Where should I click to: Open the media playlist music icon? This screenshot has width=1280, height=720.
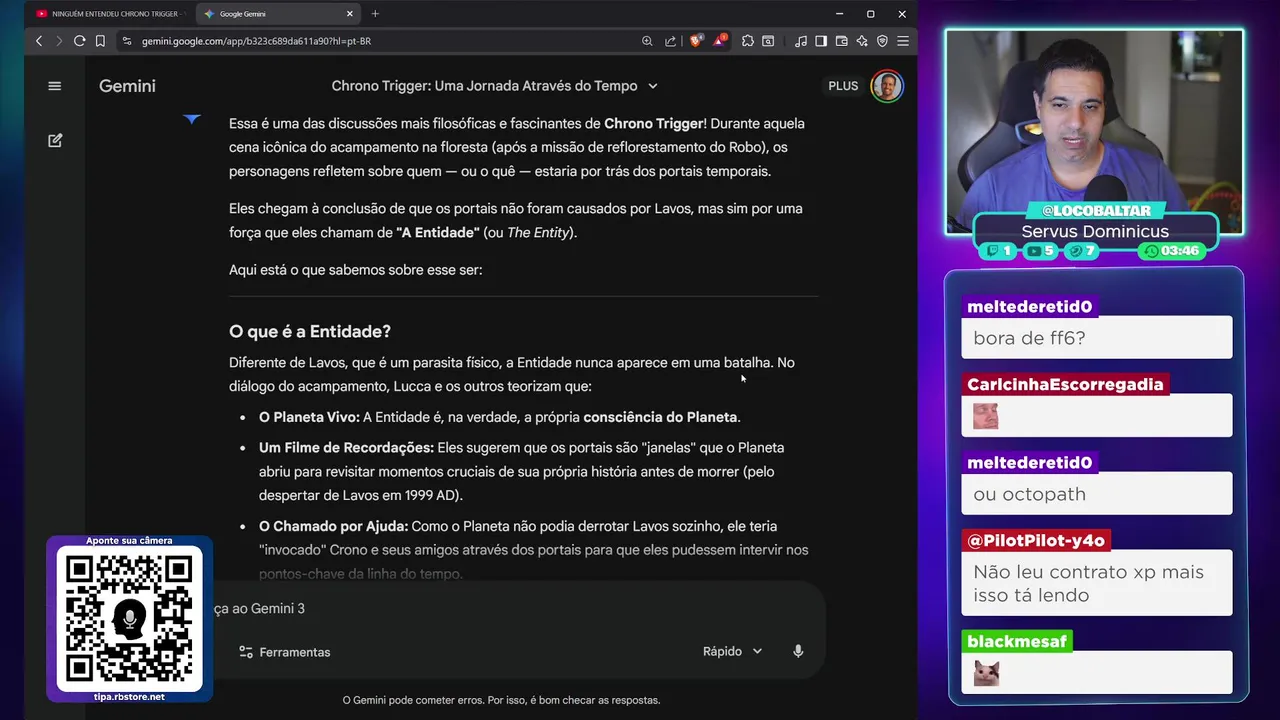(801, 41)
